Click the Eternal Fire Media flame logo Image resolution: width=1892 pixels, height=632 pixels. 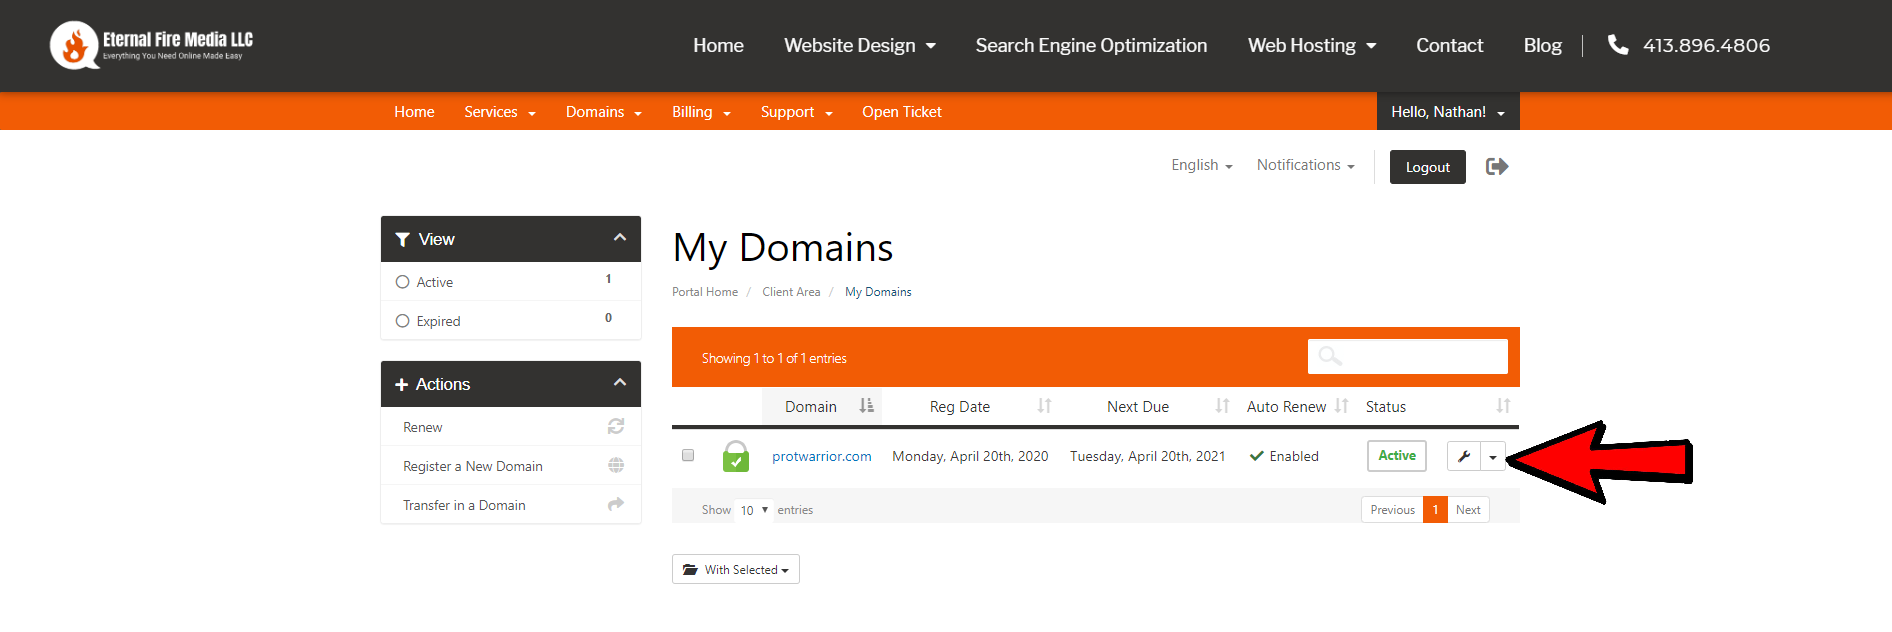point(74,46)
